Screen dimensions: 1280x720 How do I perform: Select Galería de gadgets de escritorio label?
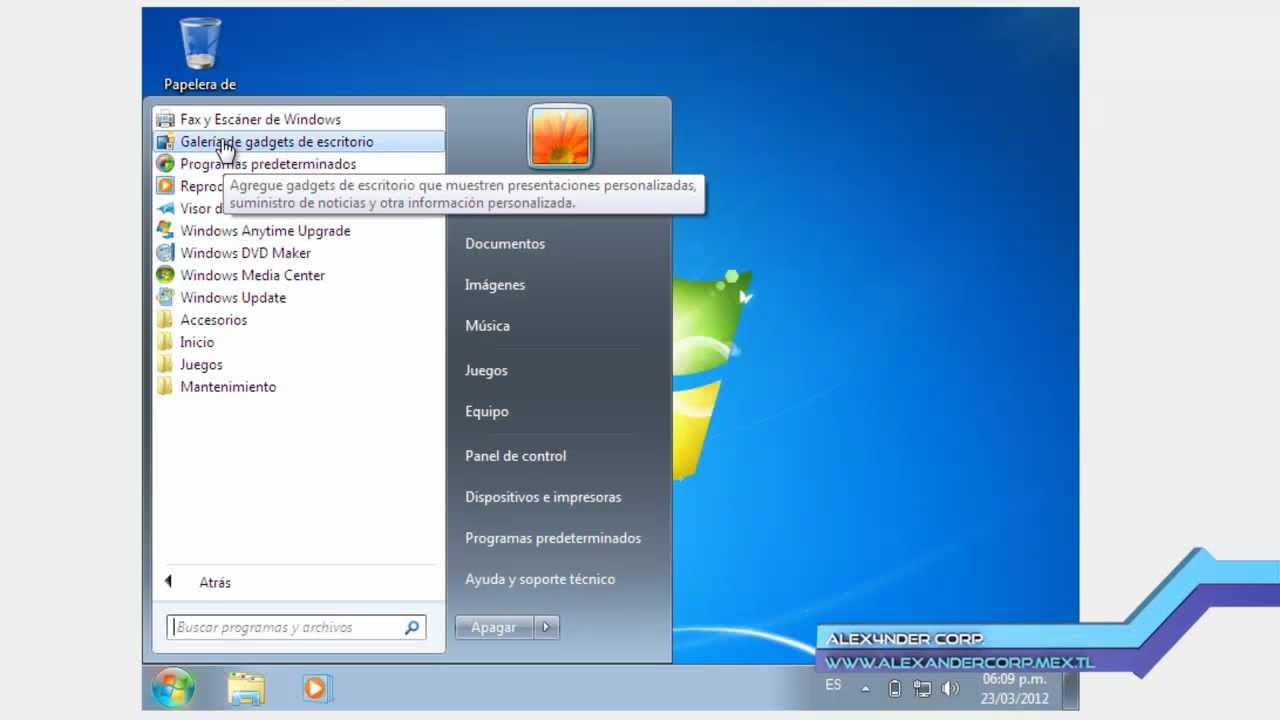coord(277,142)
